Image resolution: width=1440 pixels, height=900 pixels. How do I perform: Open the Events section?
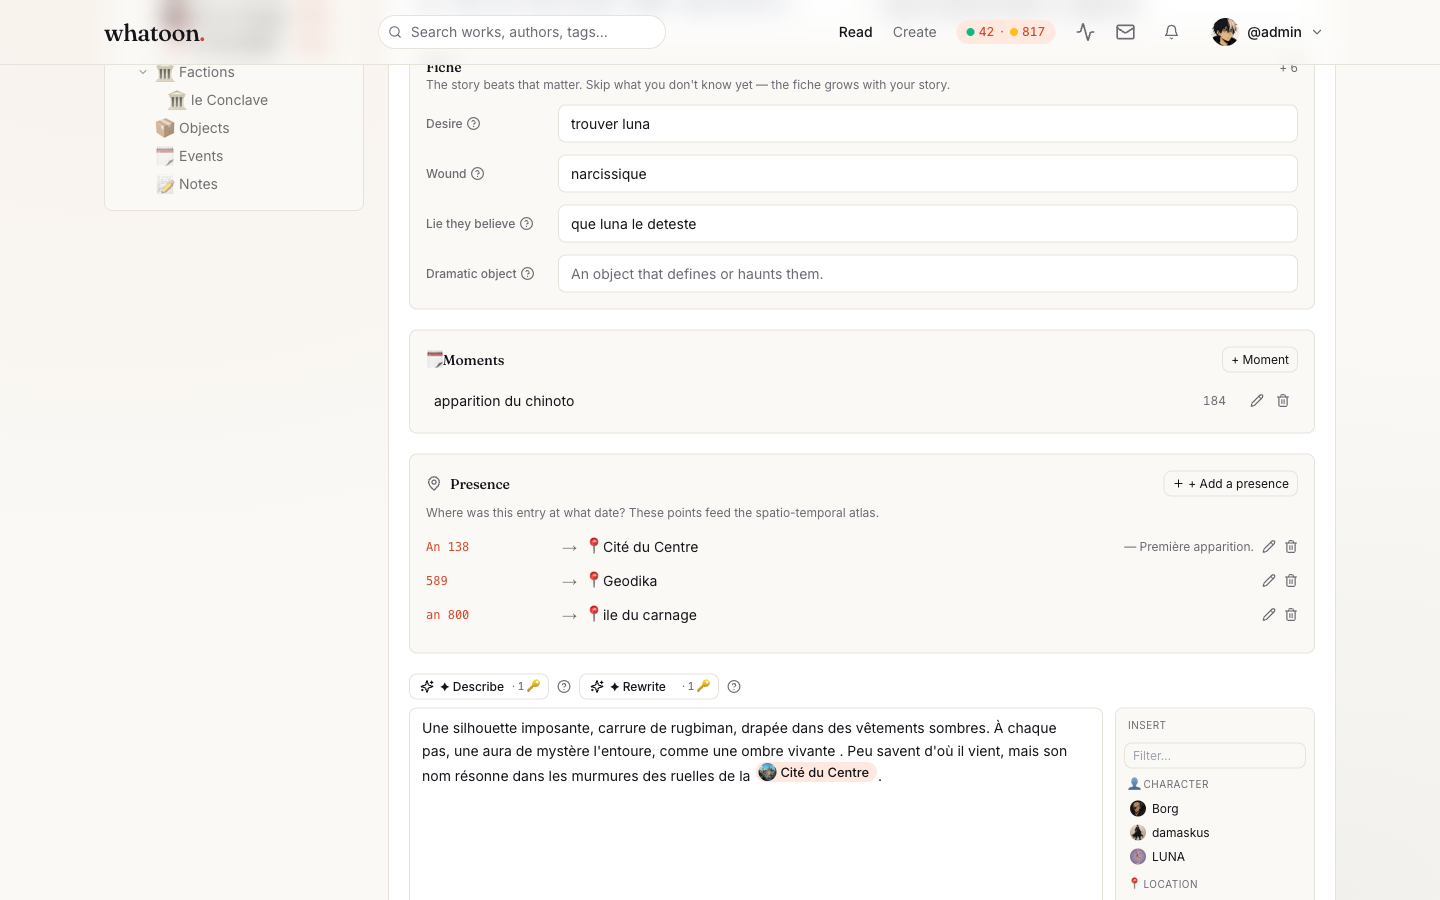[x=190, y=156]
